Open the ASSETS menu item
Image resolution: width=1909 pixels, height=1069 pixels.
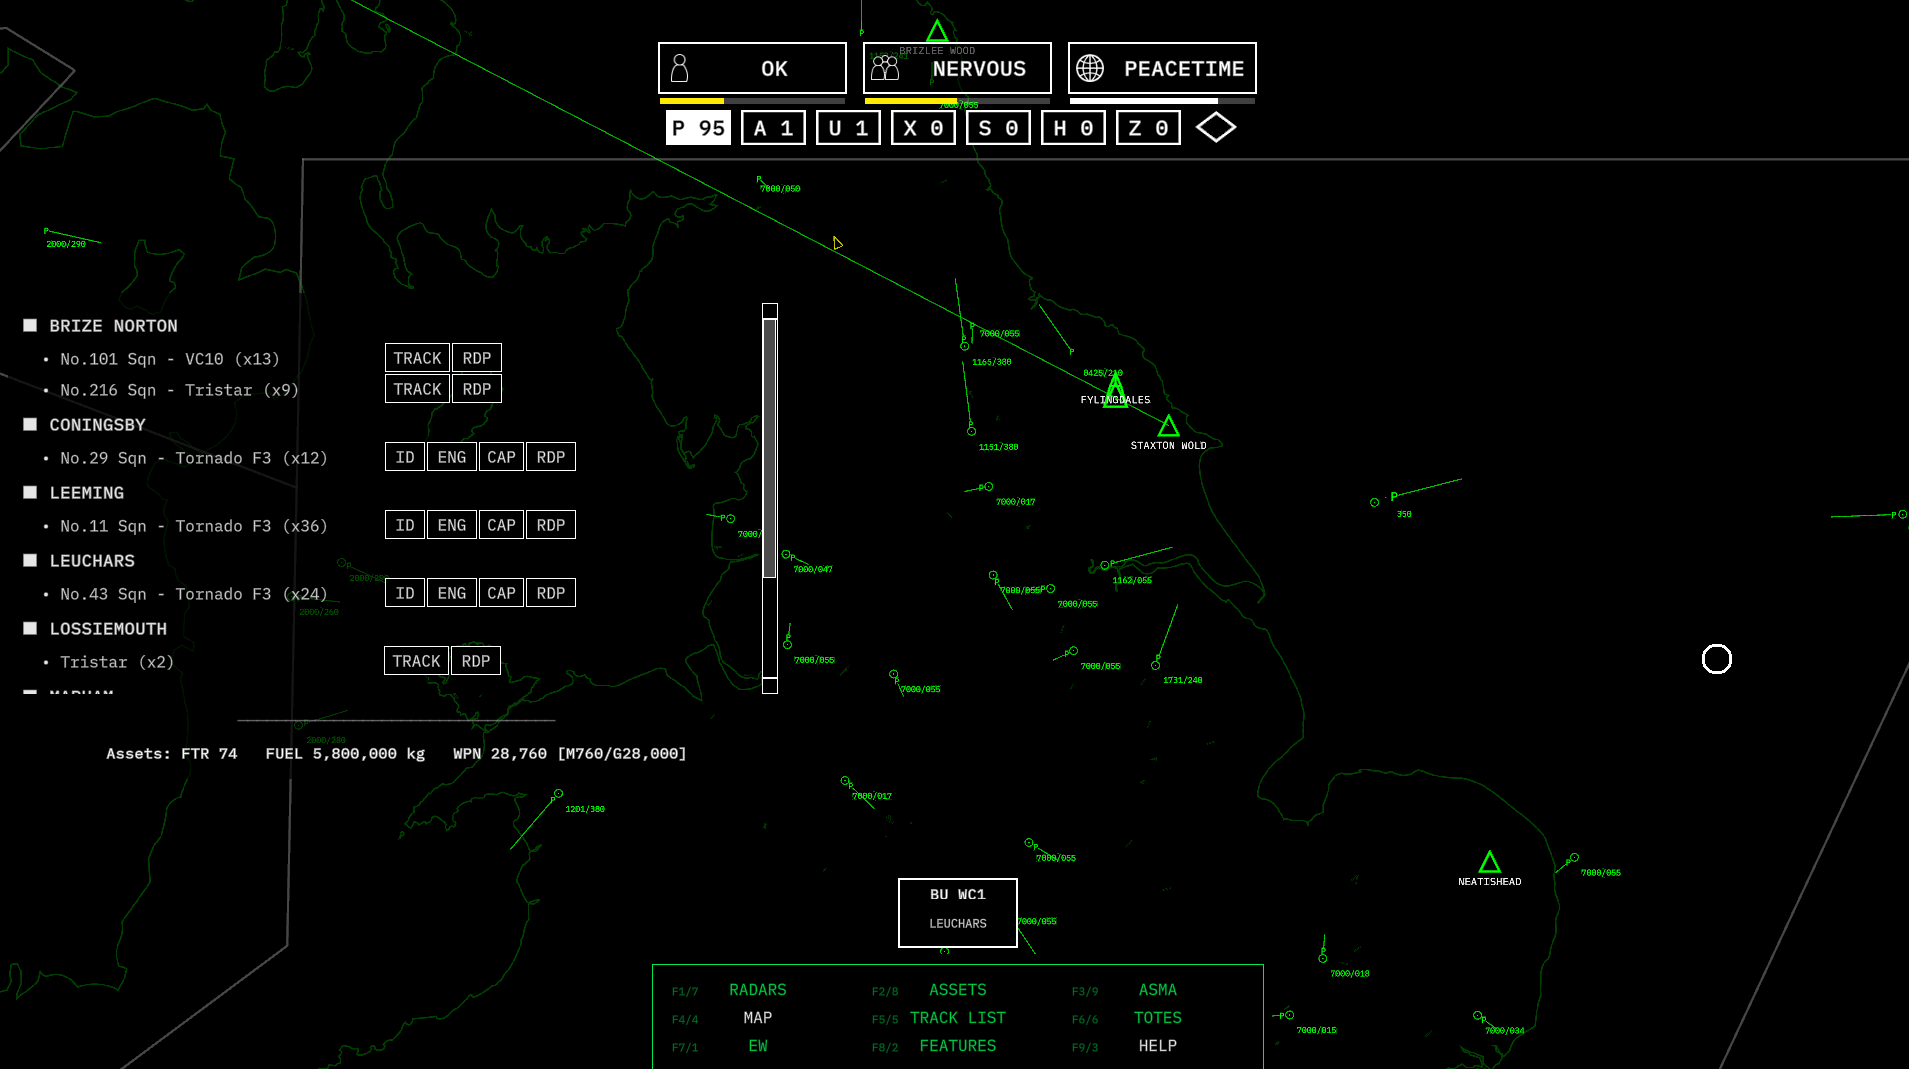[x=957, y=990]
